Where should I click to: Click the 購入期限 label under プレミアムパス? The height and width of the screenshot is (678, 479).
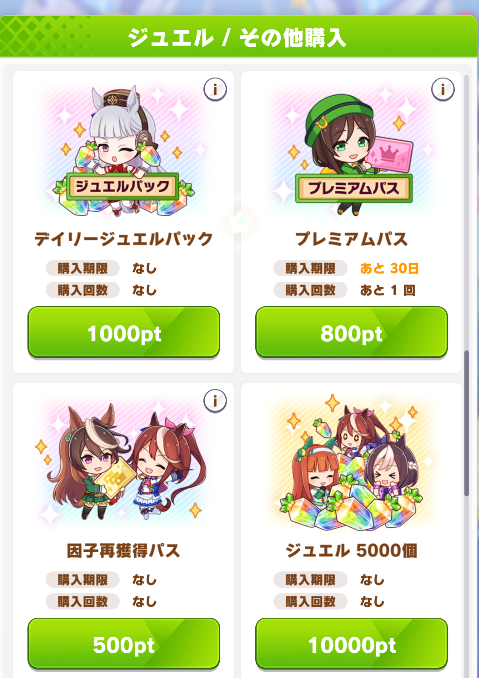(x=310, y=269)
